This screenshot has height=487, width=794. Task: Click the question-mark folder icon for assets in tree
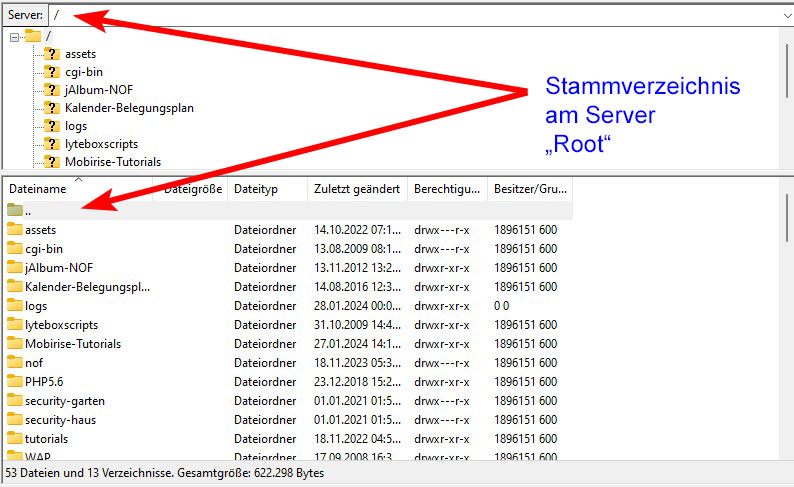point(52,54)
